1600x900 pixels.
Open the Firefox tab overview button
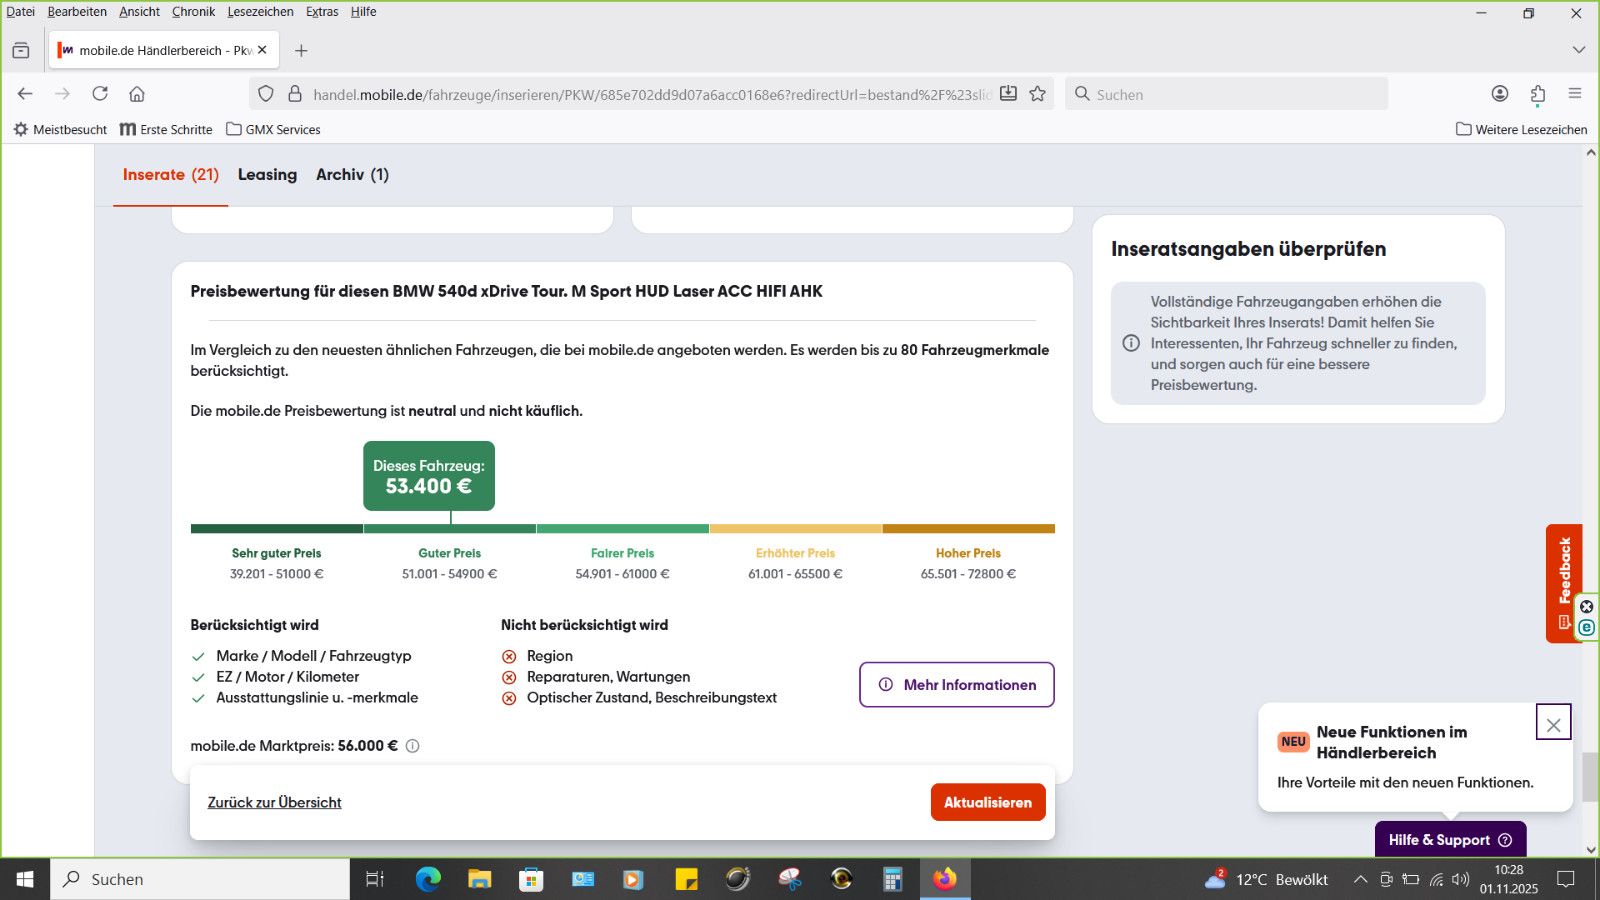[21, 50]
